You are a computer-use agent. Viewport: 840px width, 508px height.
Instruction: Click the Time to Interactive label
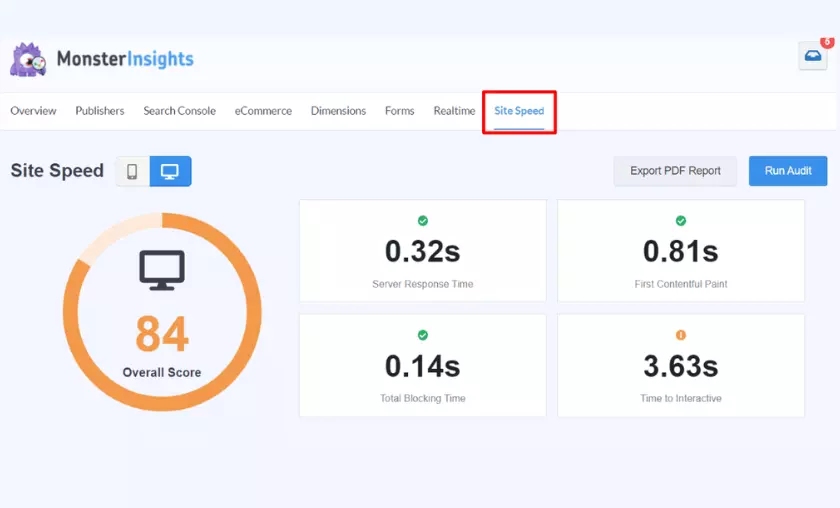point(681,398)
